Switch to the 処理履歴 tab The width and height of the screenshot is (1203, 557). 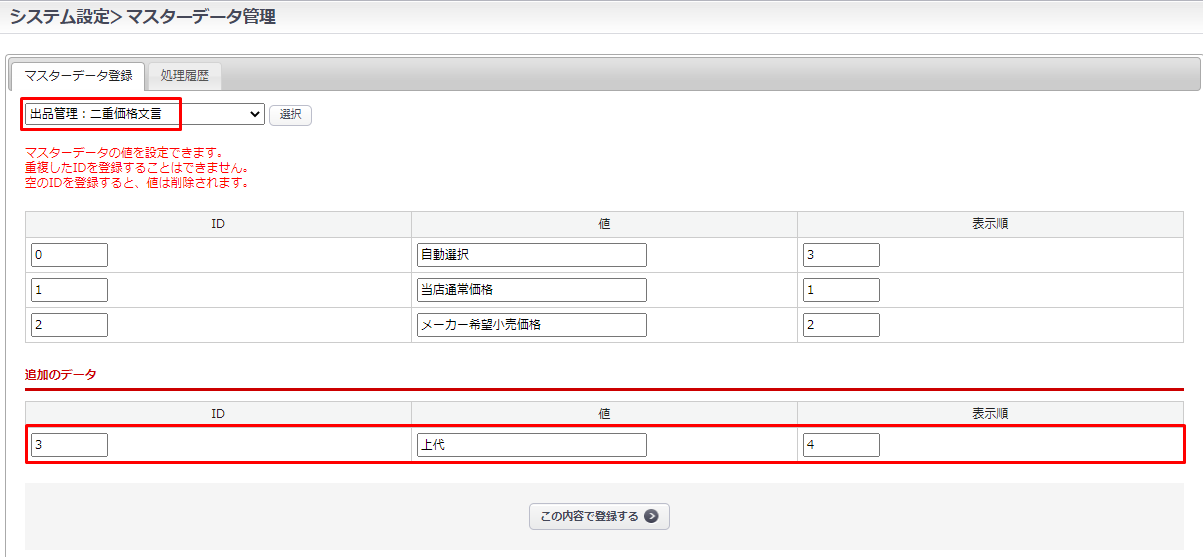(x=185, y=76)
